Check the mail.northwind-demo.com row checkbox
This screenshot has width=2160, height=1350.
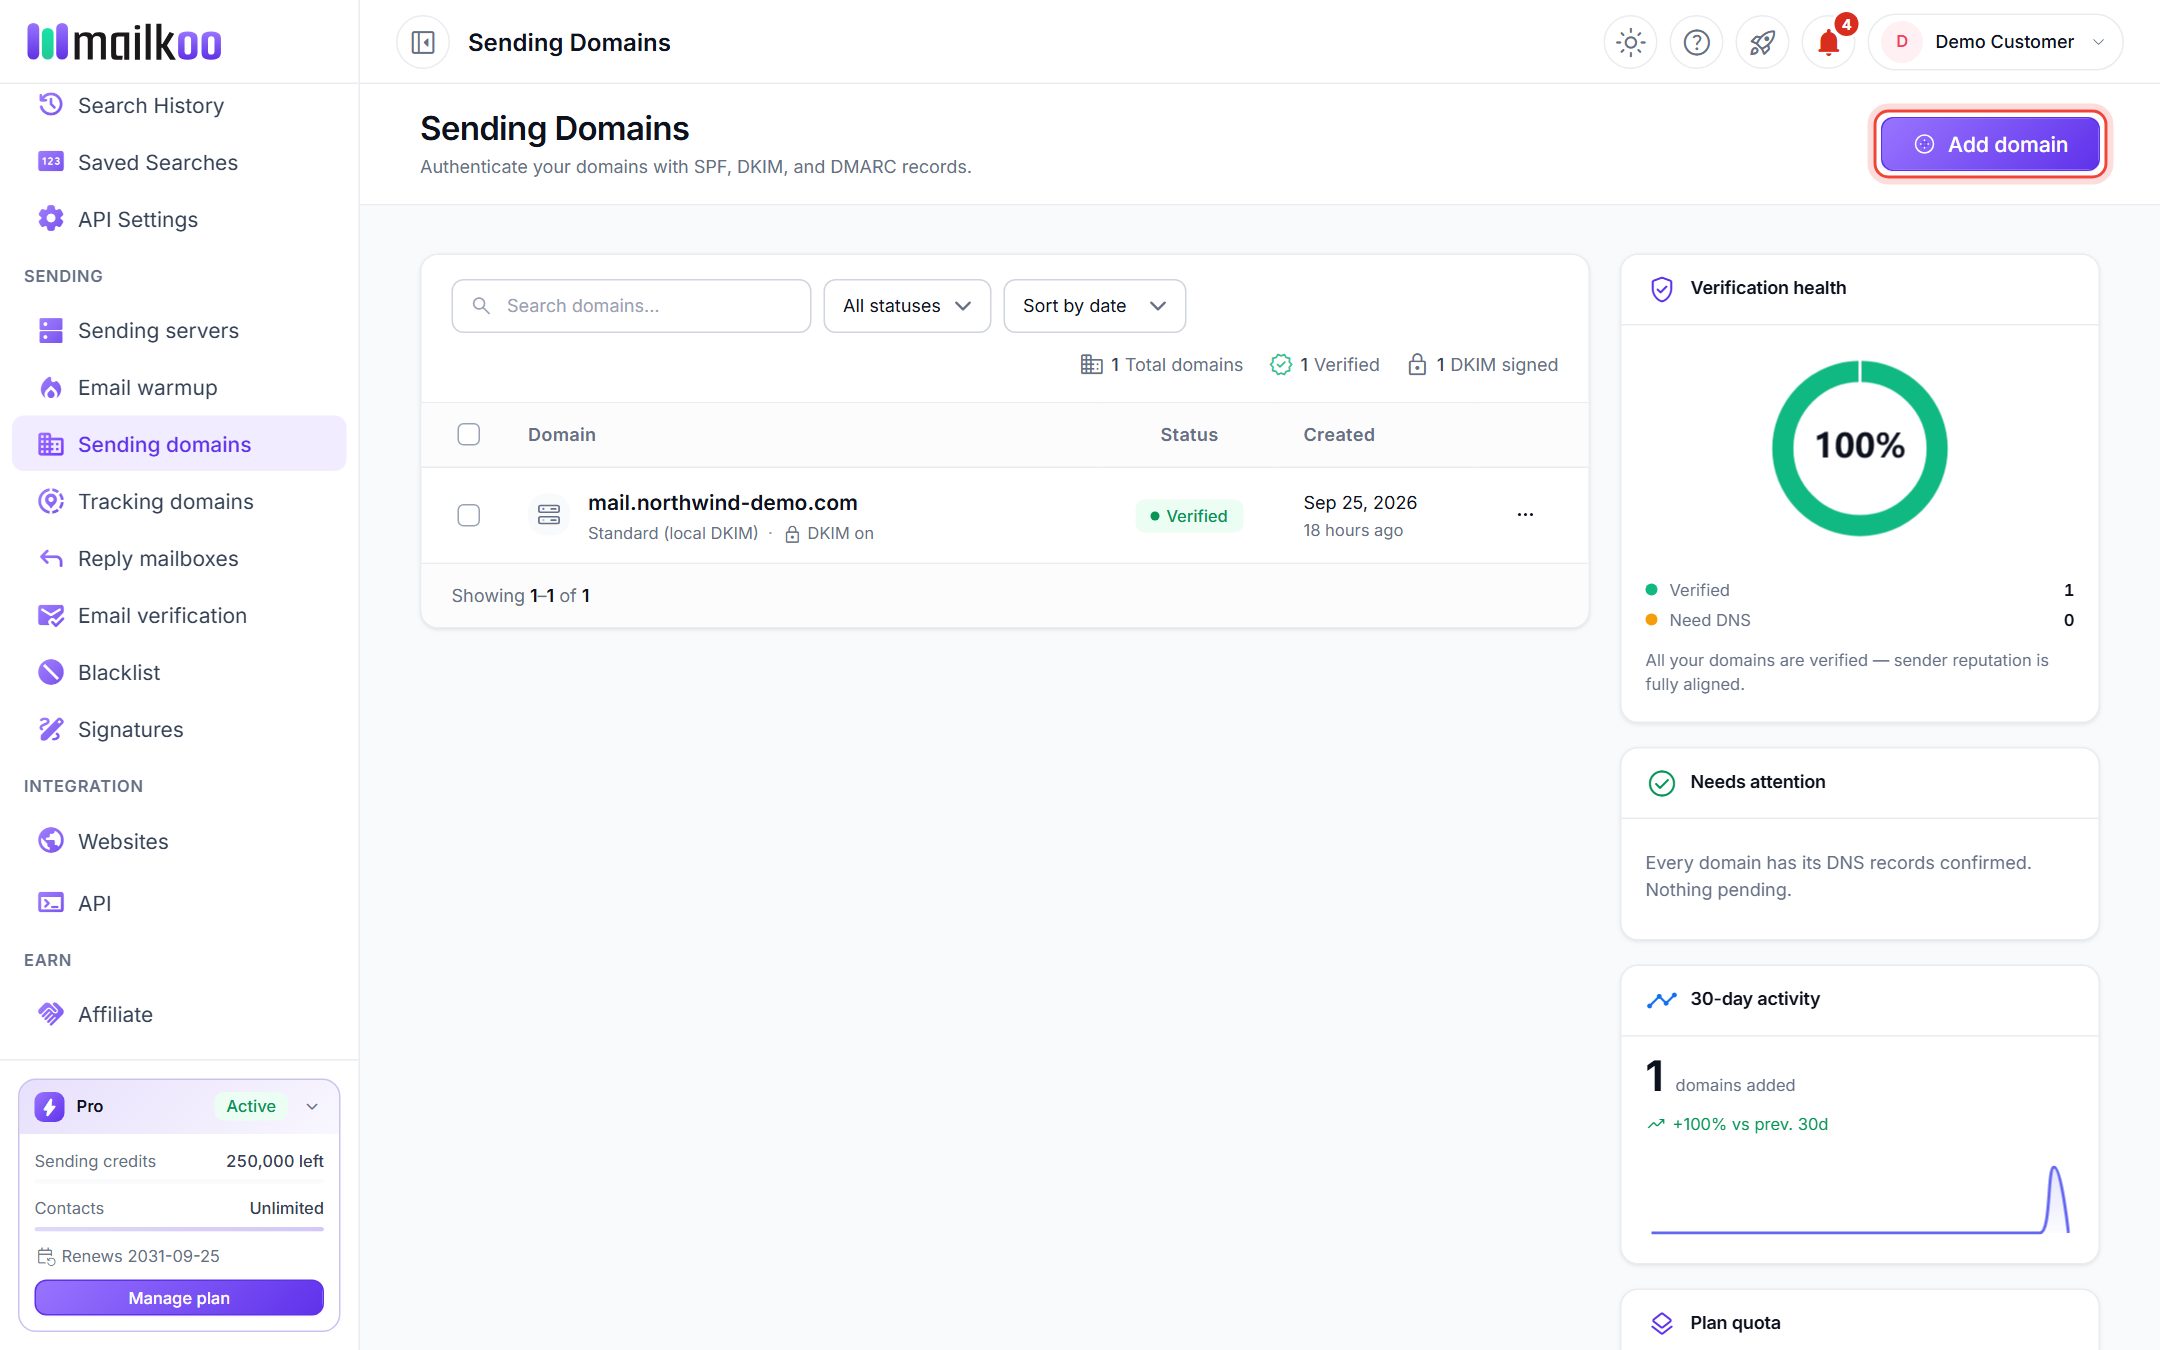tap(468, 515)
